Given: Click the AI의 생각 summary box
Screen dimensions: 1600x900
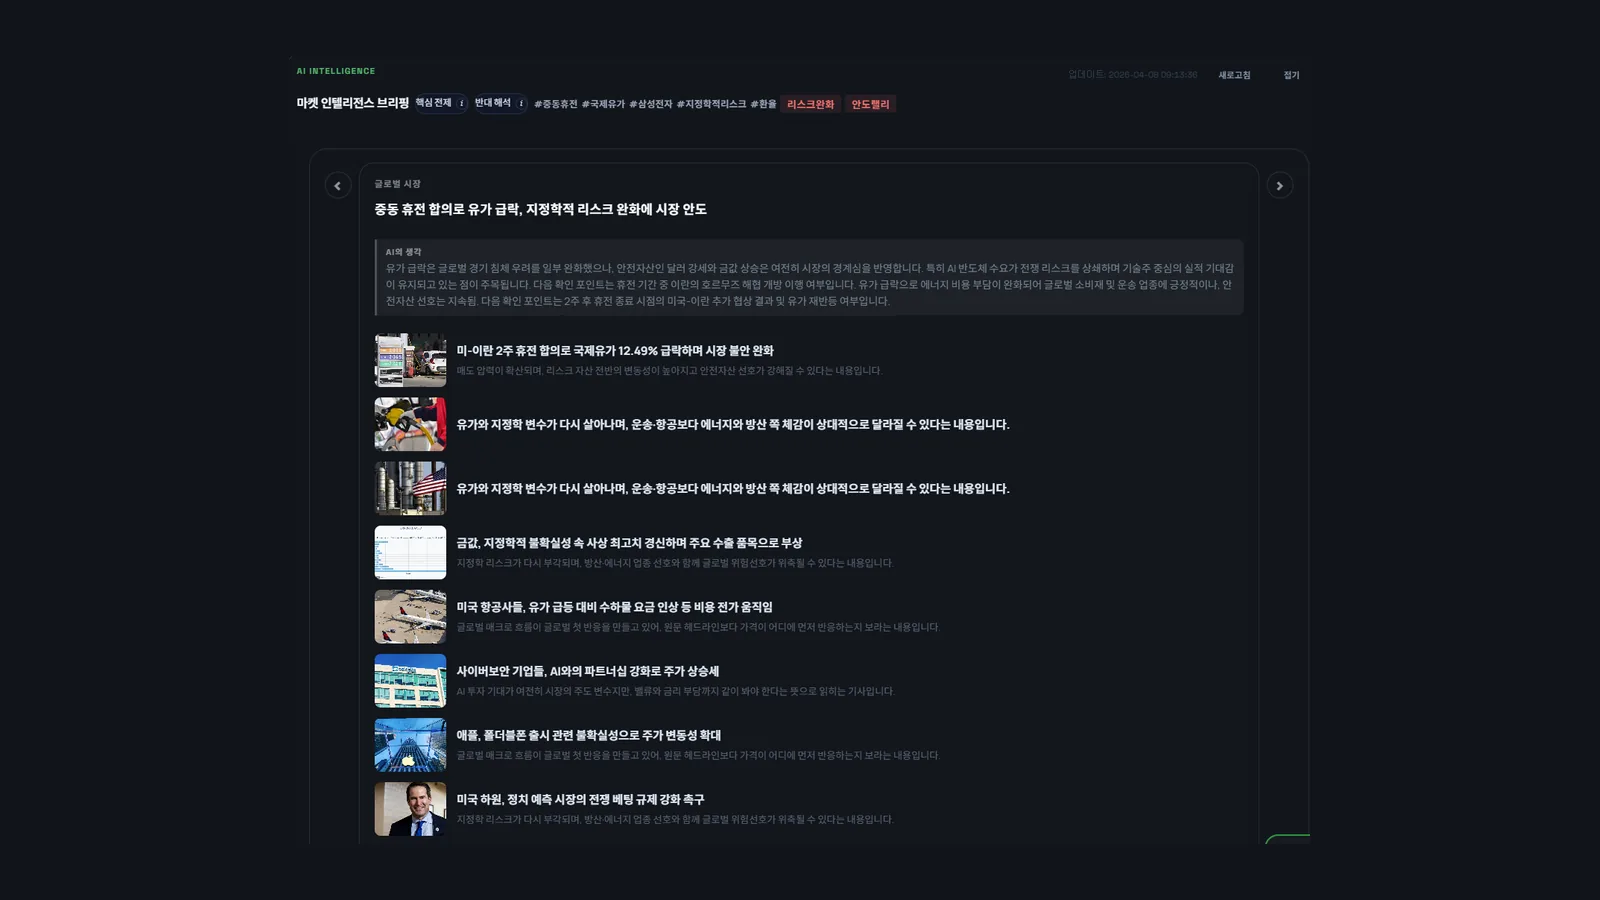Looking at the screenshot, I should click(809, 277).
